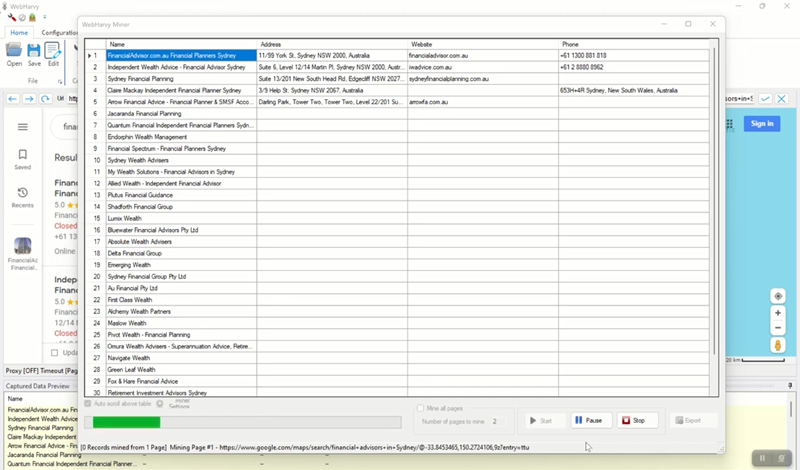The height and width of the screenshot is (470, 800).
Task: Enable the Mine all pages checkbox
Action: pos(417,408)
